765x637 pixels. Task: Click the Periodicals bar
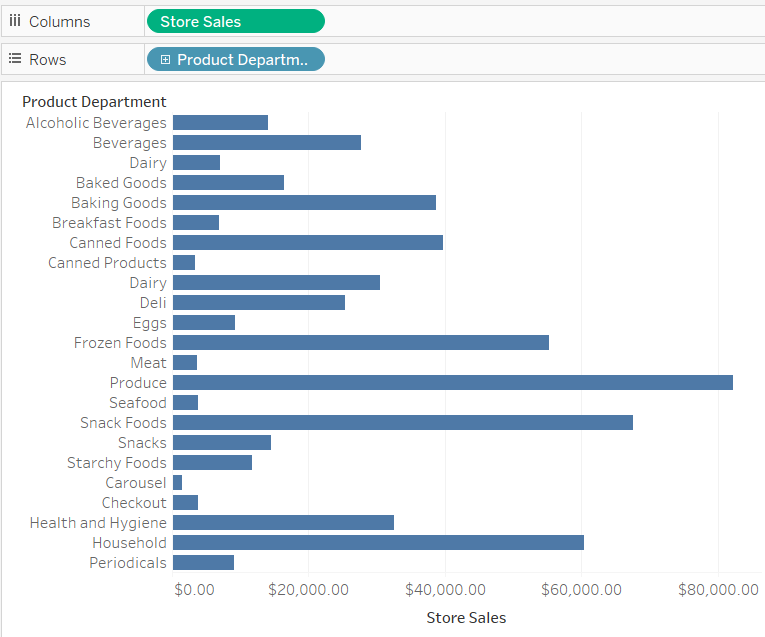(x=203, y=563)
